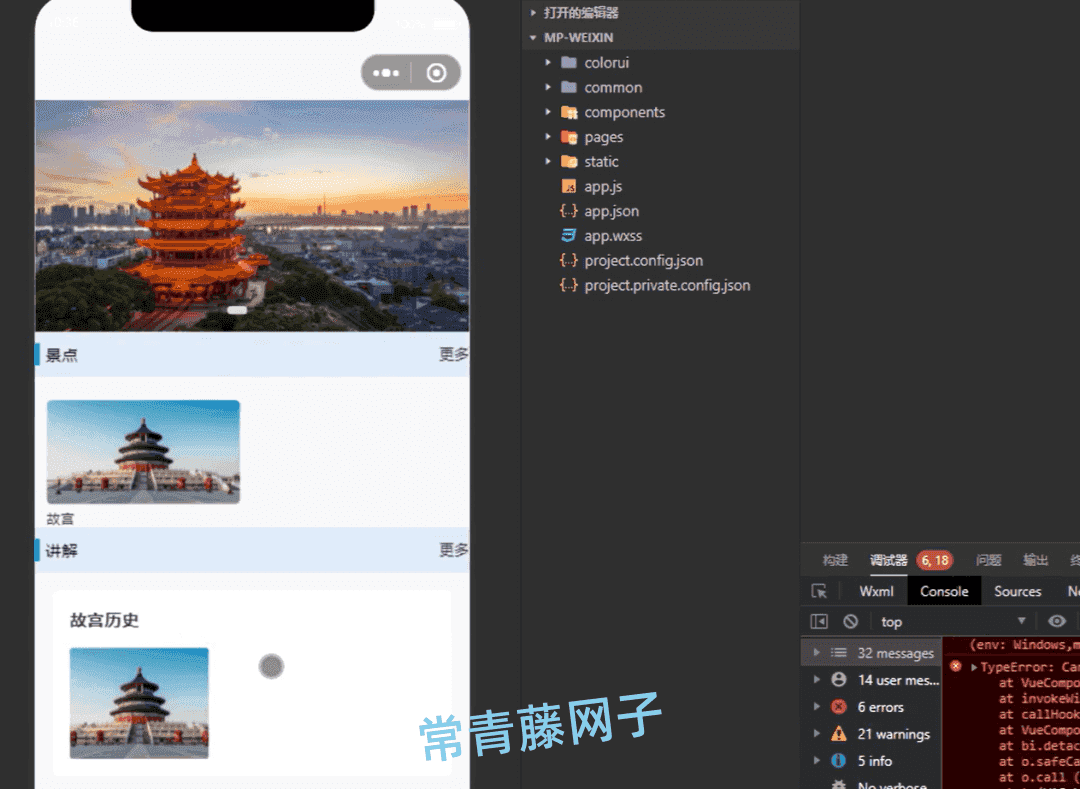Click the project.config.json braces icon

coord(568,260)
